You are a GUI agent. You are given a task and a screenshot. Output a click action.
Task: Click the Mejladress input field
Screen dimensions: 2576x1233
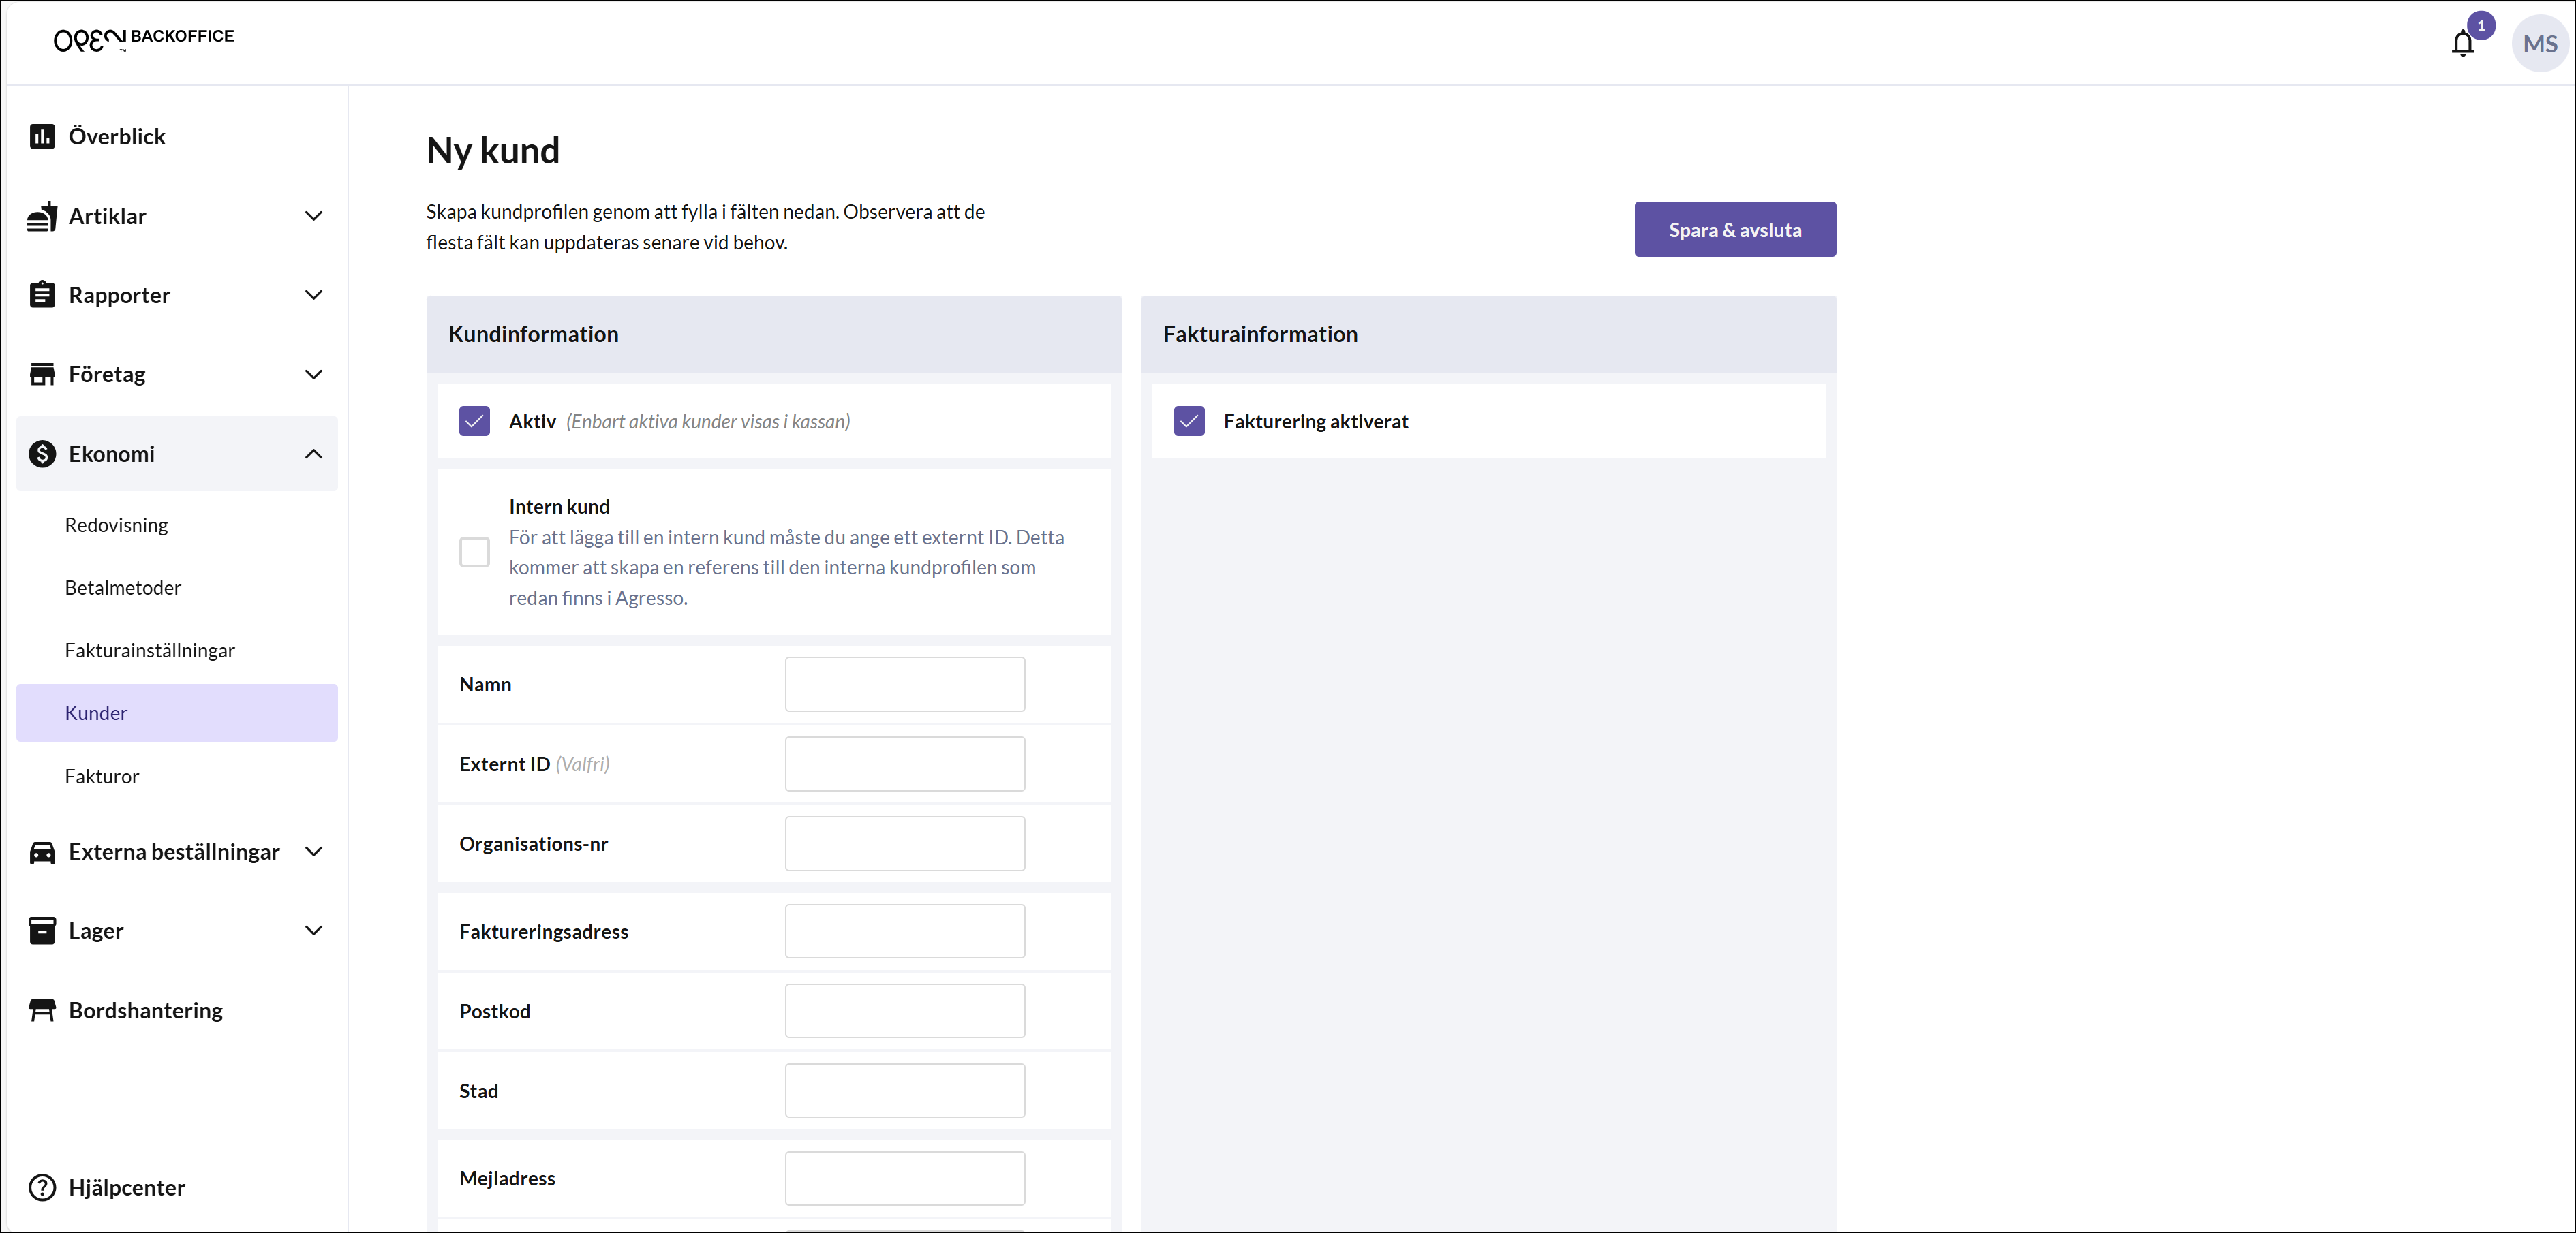pos(905,1178)
